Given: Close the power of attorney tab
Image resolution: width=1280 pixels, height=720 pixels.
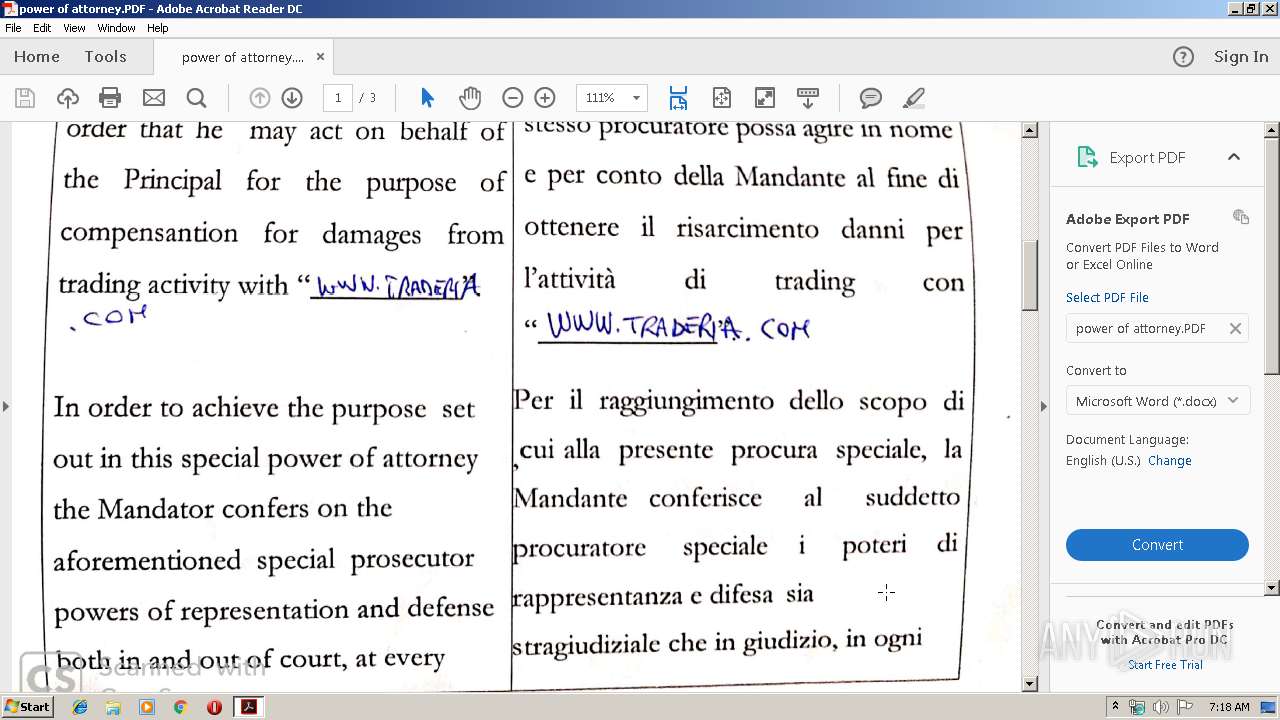Looking at the screenshot, I should [x=320, y=57].
